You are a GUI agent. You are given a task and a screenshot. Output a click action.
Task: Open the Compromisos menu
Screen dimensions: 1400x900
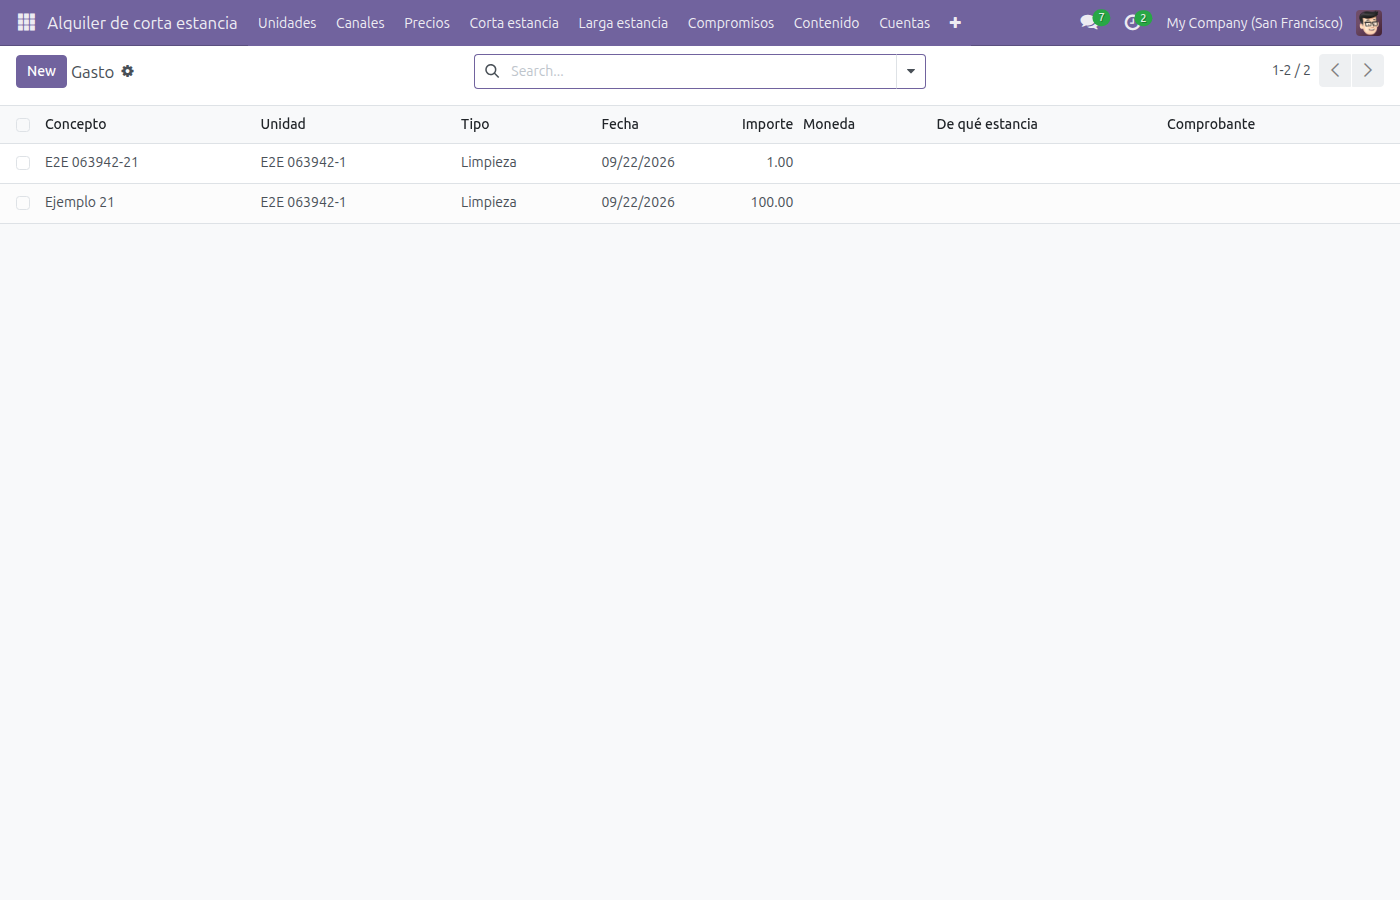coord(731,22)
